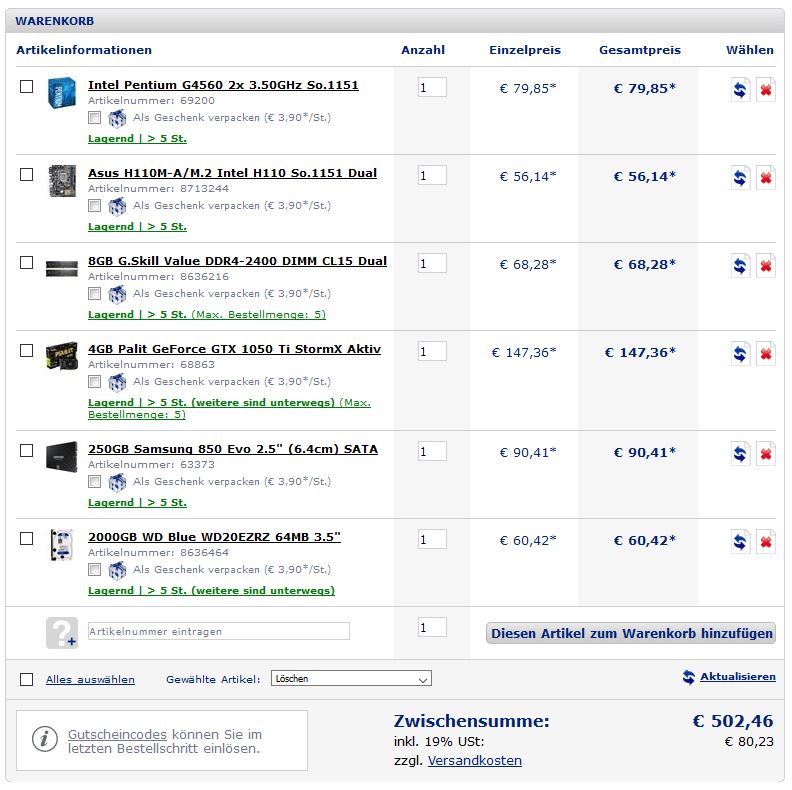Click refresh icon for Intel Pentium G4560 row
This screenshot has height=790, width=792.
click(740, 90)
